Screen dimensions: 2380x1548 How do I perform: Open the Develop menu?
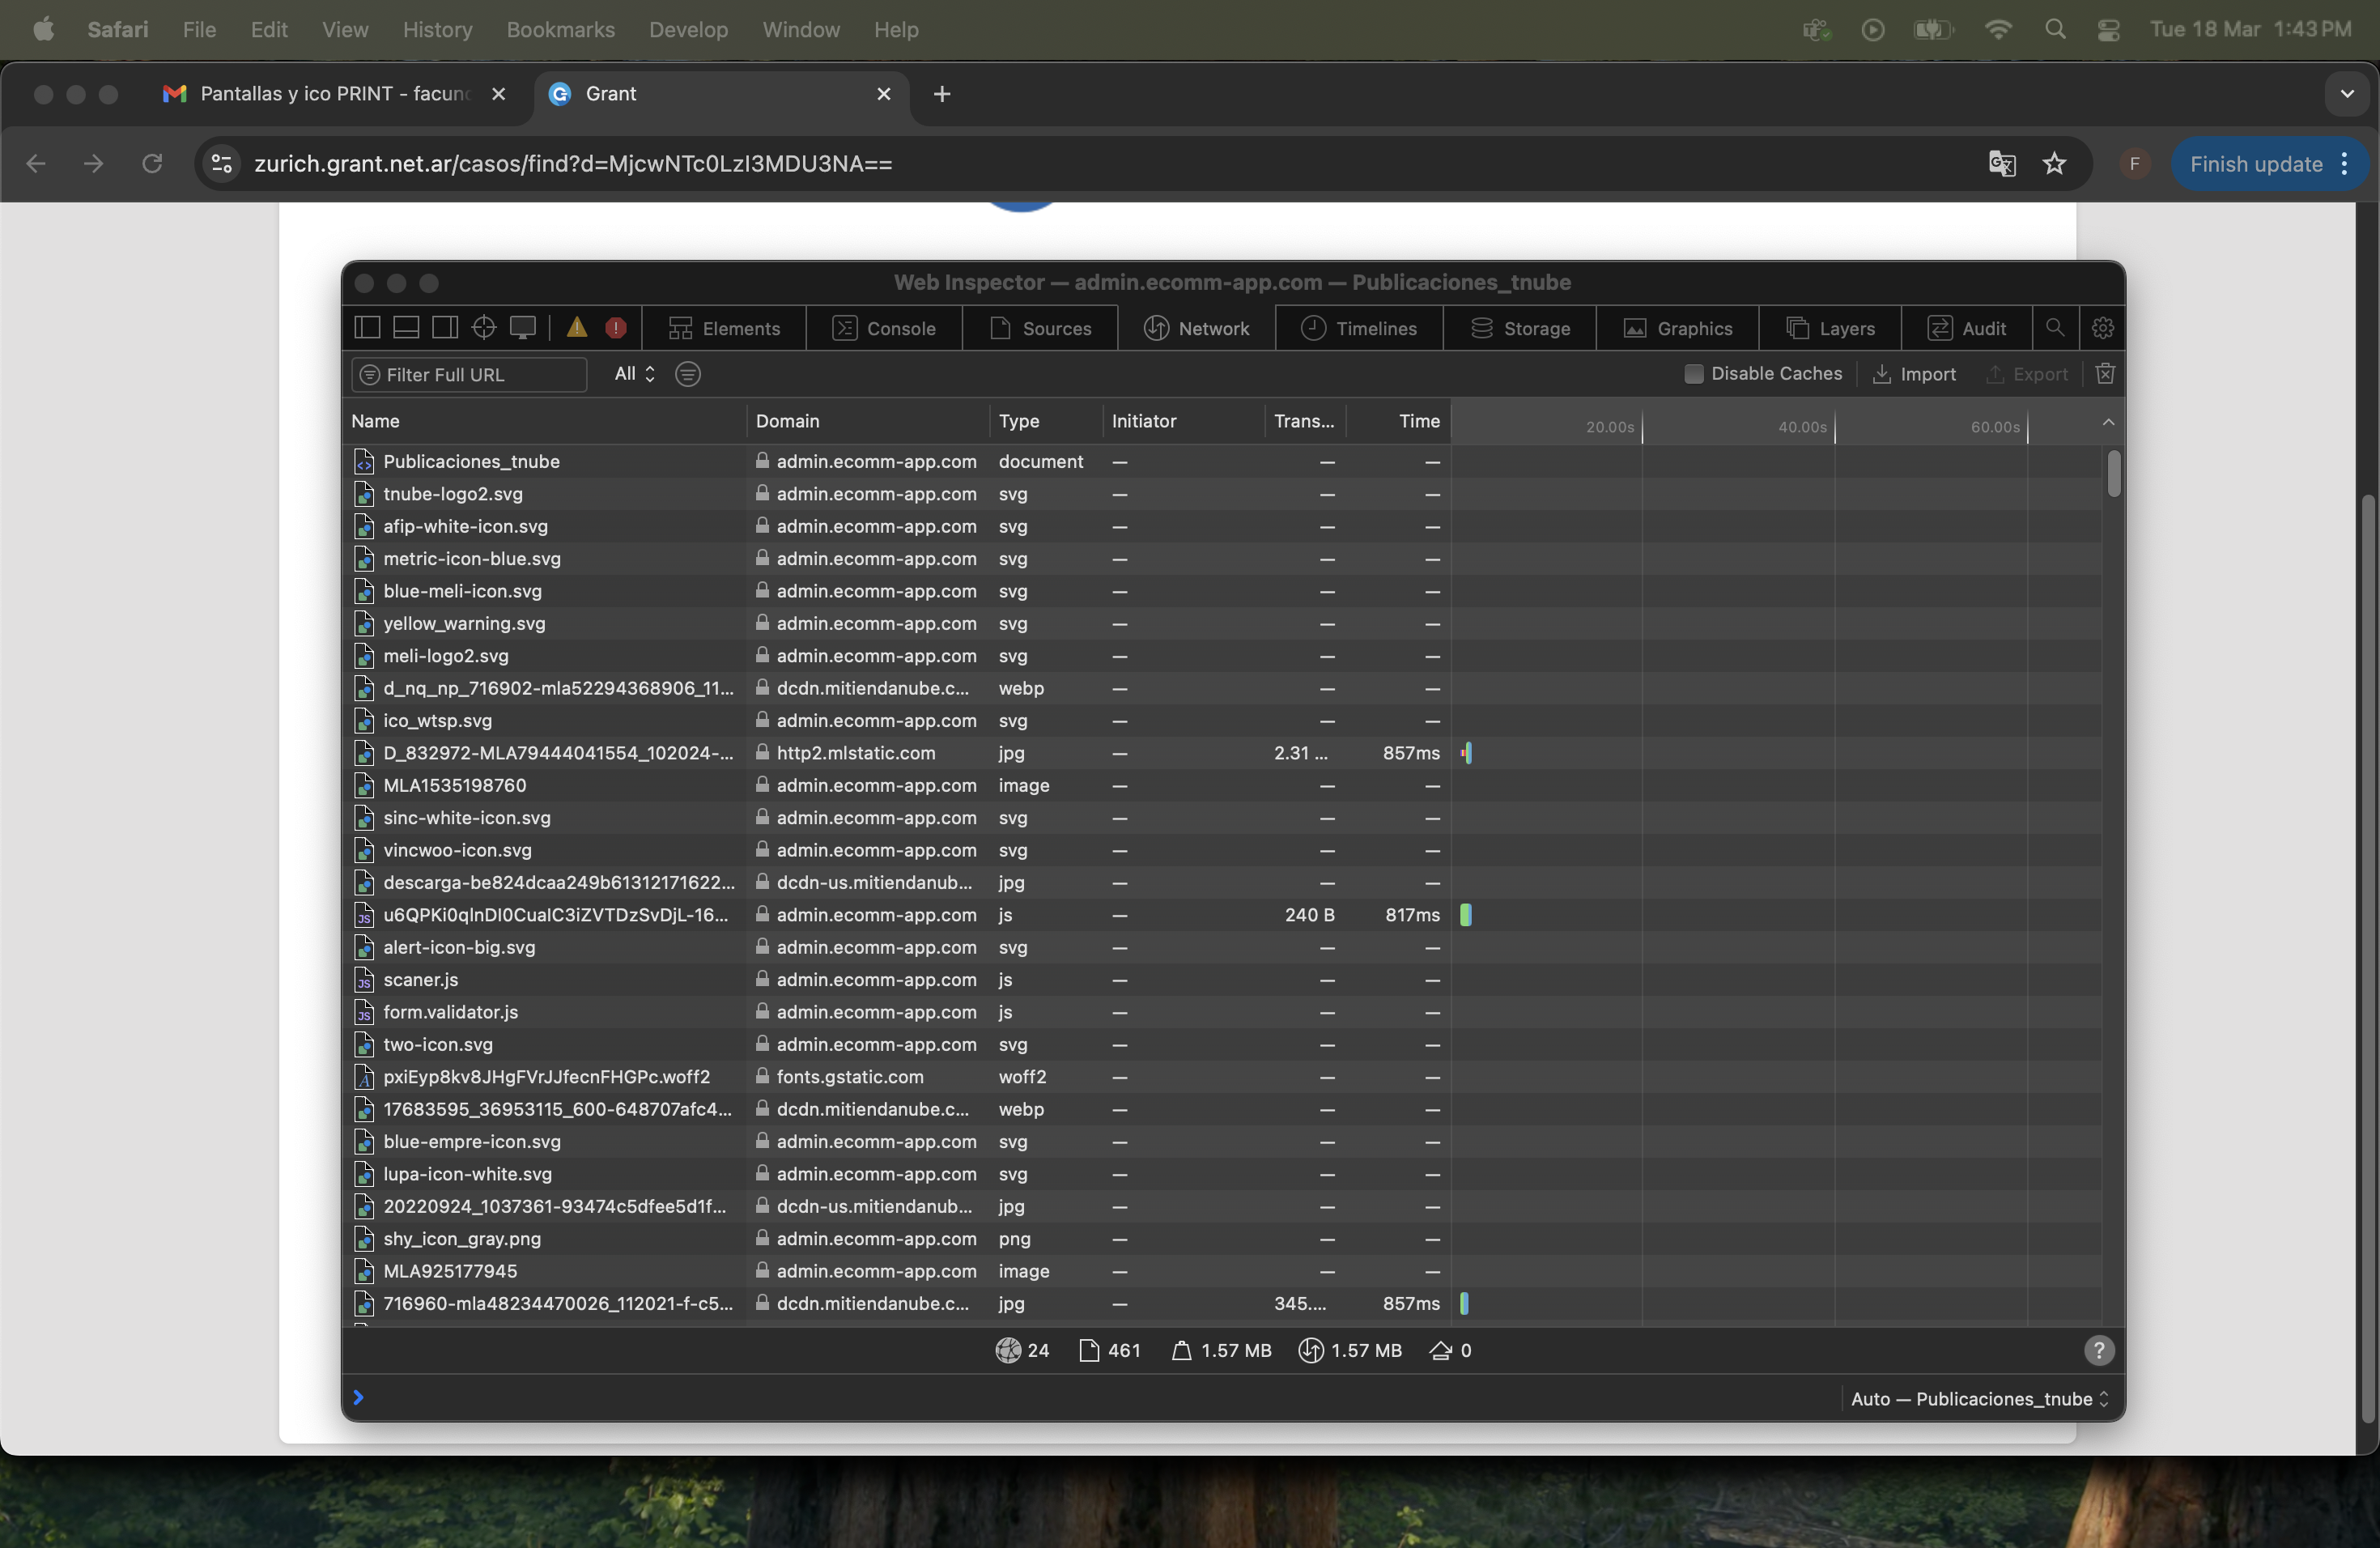tap(688, 29)
